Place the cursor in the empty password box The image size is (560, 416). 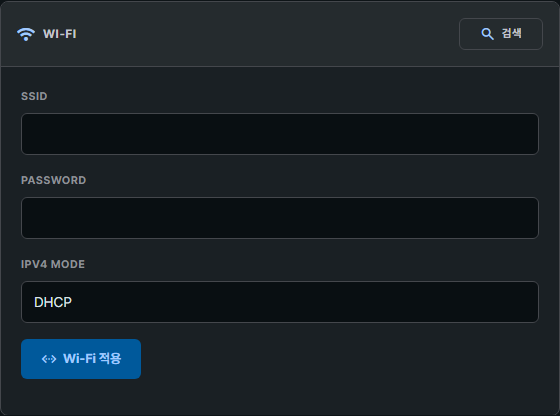[280, 218]
